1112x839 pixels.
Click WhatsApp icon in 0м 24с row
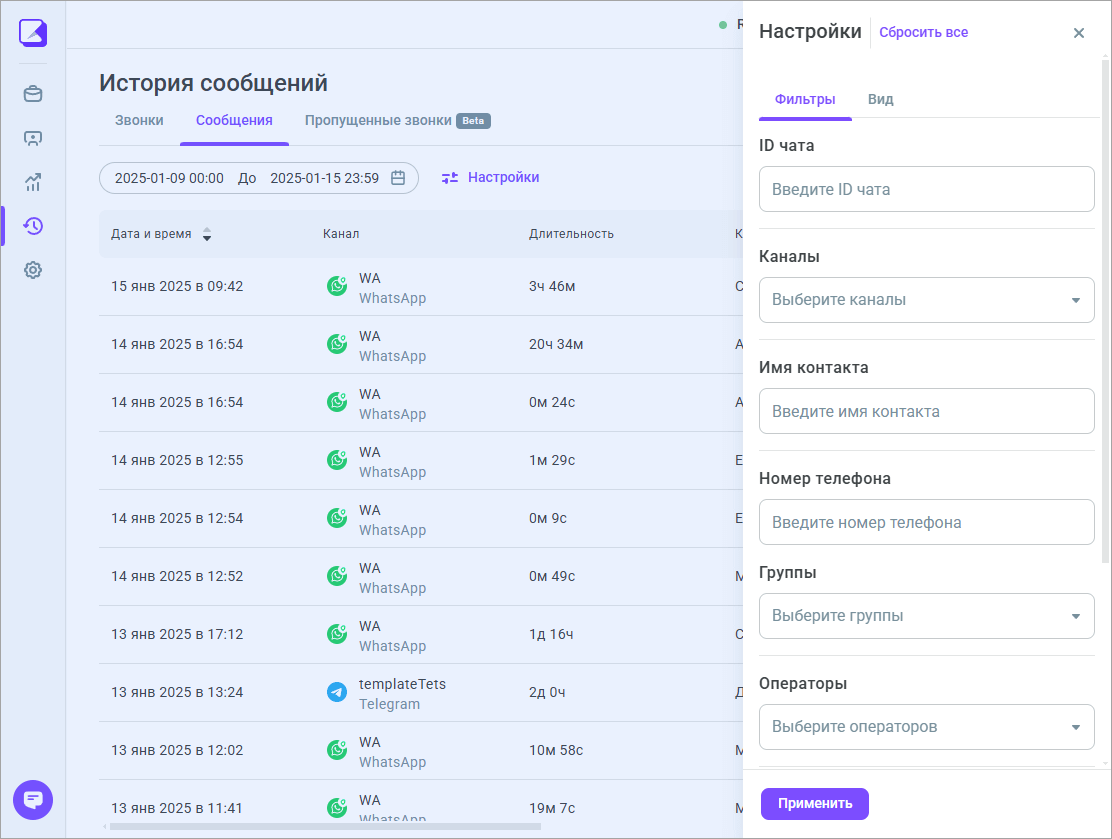[x=337, y=401]
